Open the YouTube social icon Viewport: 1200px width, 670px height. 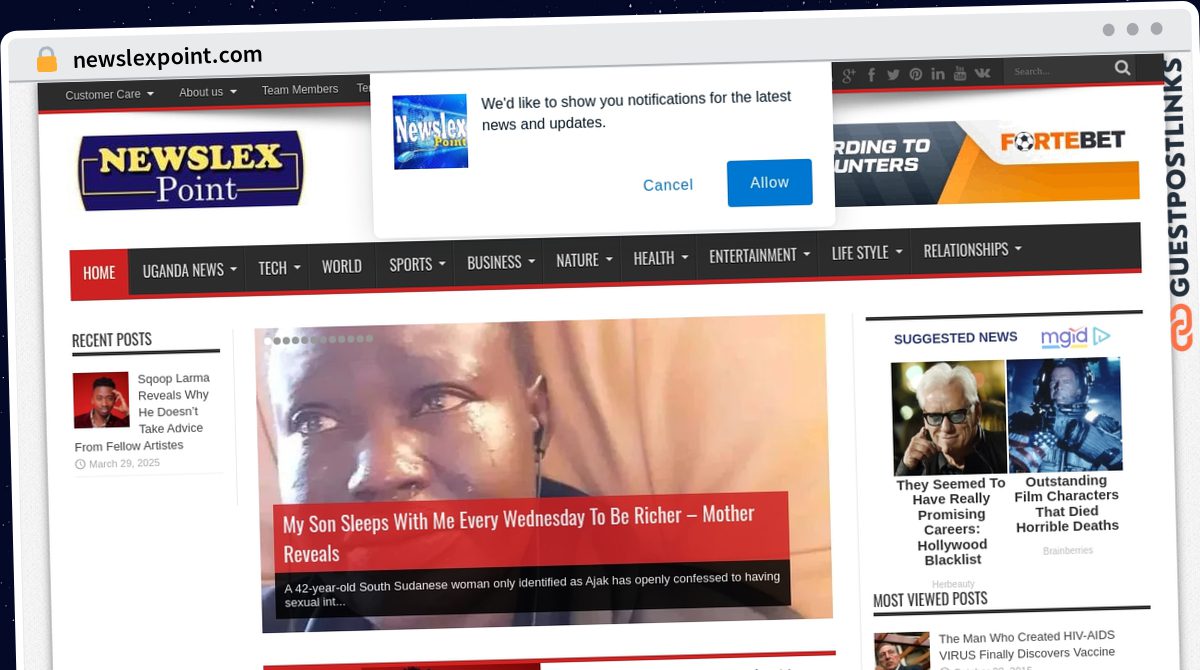point(960,73)
